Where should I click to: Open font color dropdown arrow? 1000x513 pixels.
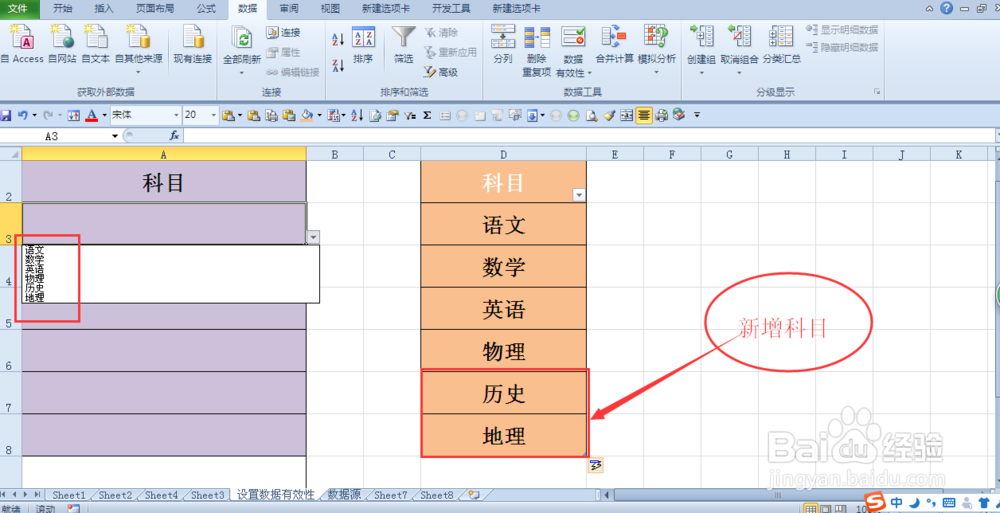pos(105,115)
